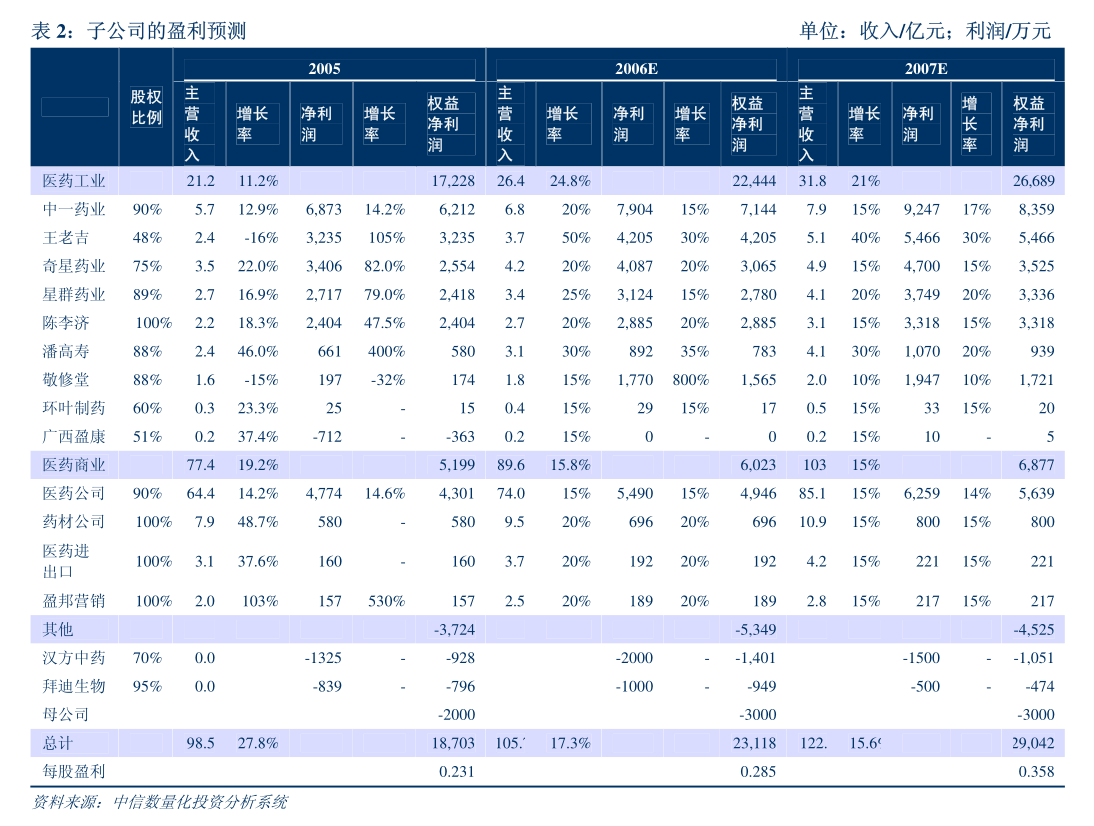Click the 王老吉 row label
This screenshot has width=1094, height=826.
[x=66, y=238]
